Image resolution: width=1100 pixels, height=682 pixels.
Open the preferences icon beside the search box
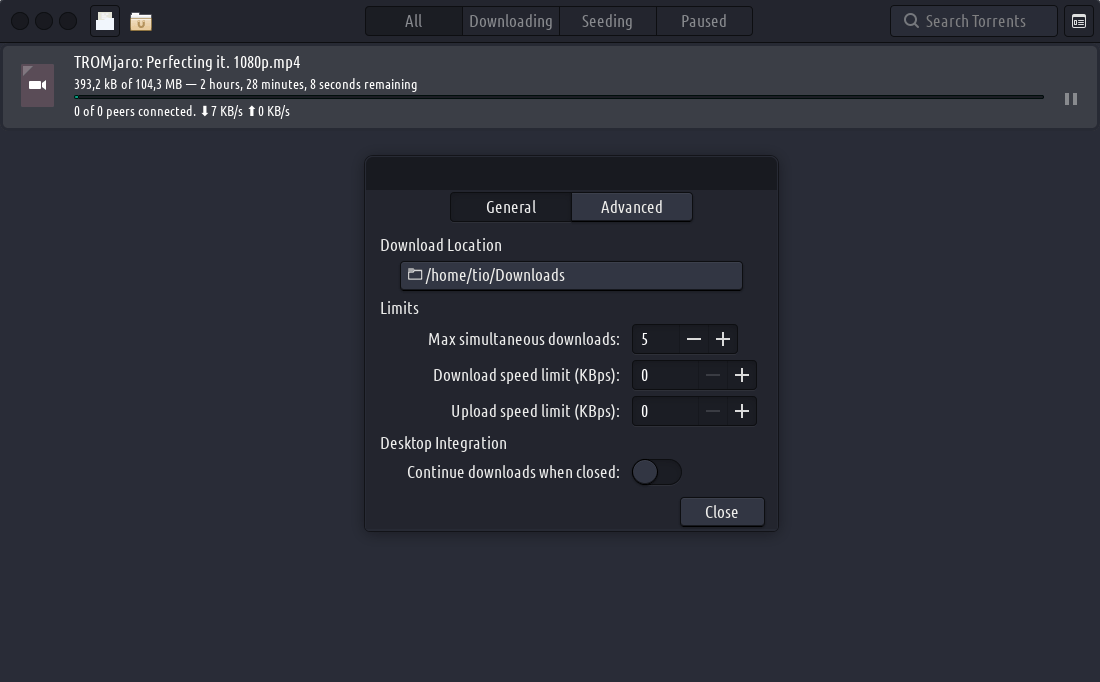1079,21
